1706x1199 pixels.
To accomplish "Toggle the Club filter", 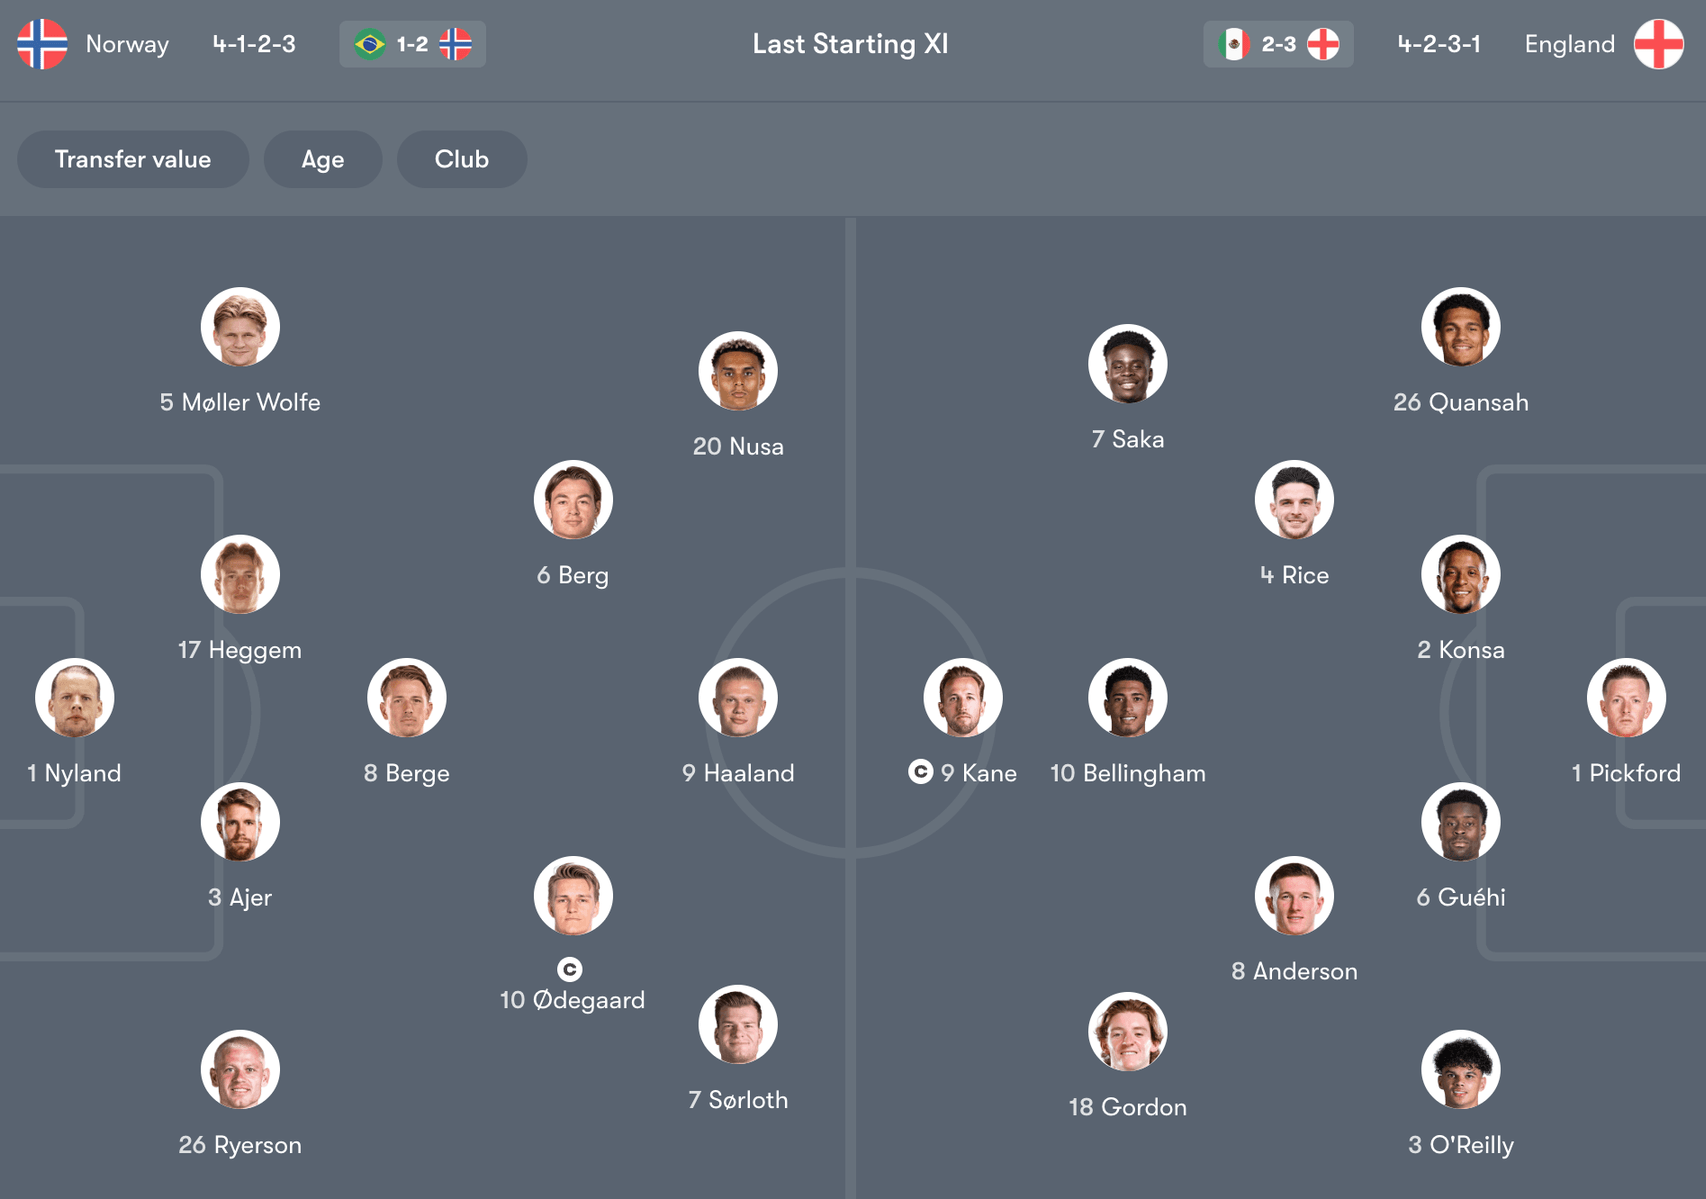I will pos(462,159).
